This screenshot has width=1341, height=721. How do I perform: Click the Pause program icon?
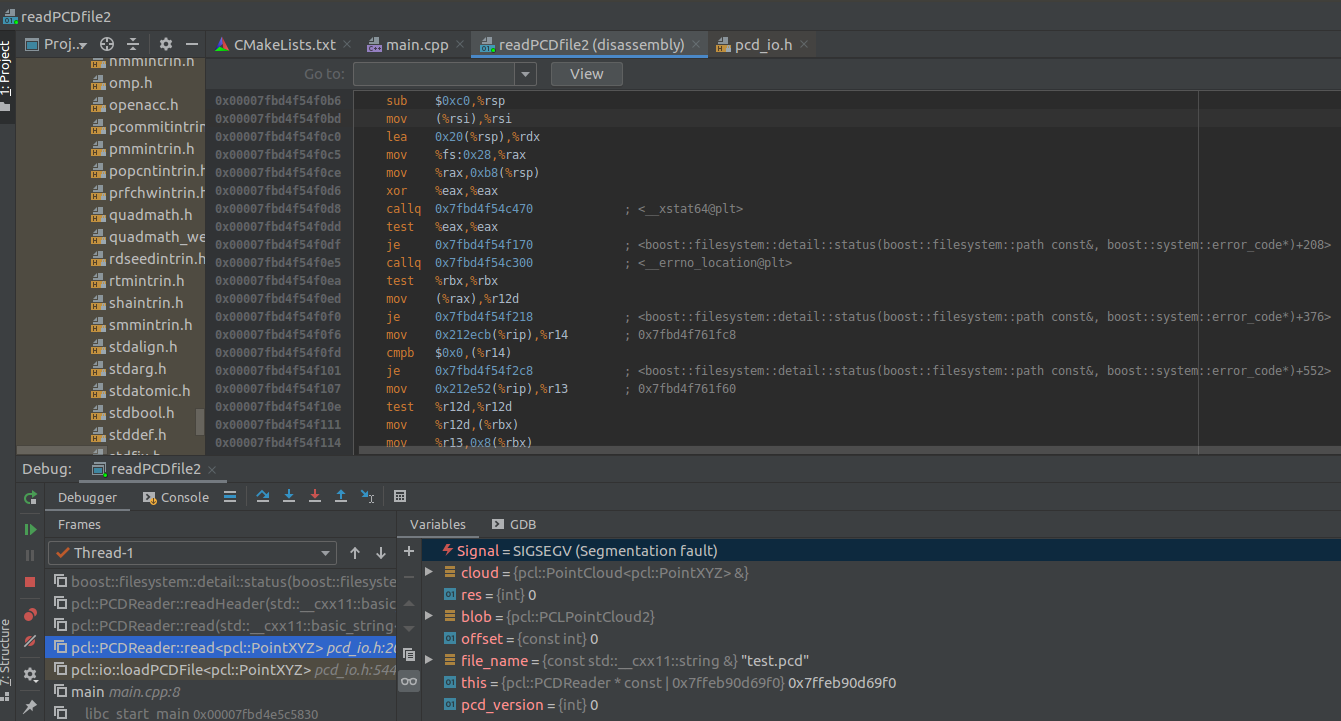coord(30,555)
